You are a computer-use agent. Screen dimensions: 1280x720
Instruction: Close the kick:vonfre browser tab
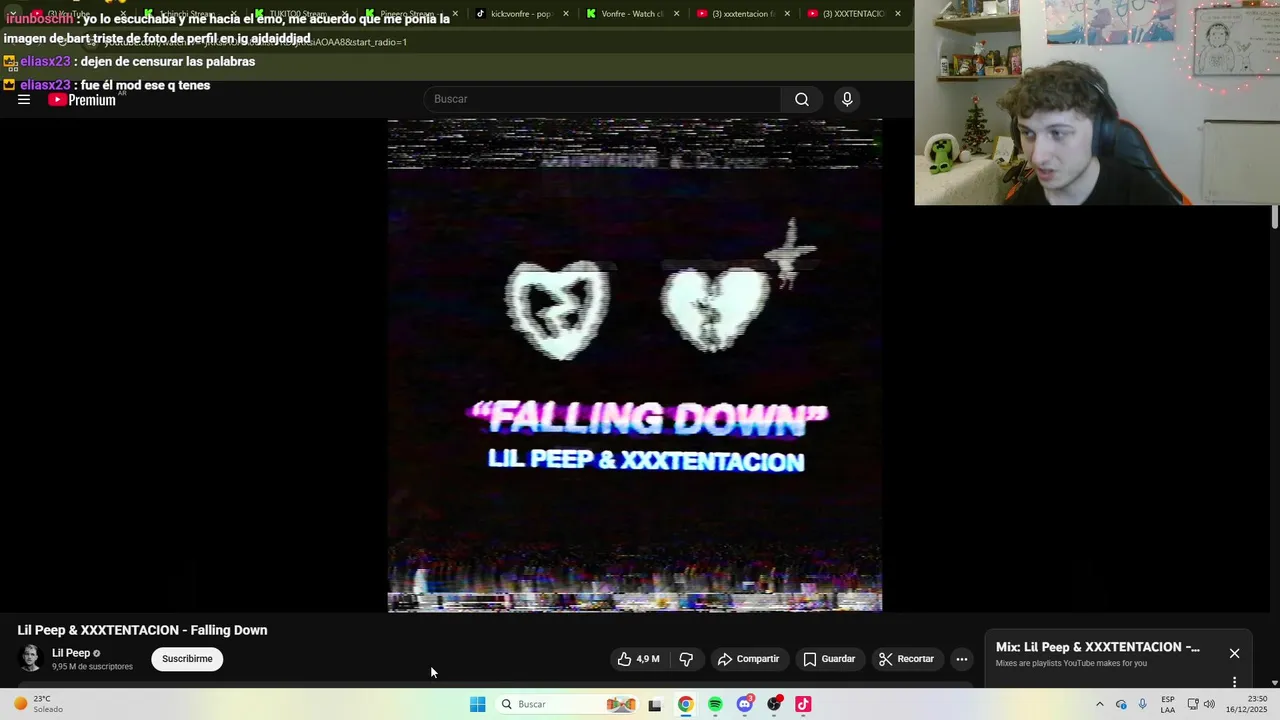pyautogui.click(x=566, y=14)
